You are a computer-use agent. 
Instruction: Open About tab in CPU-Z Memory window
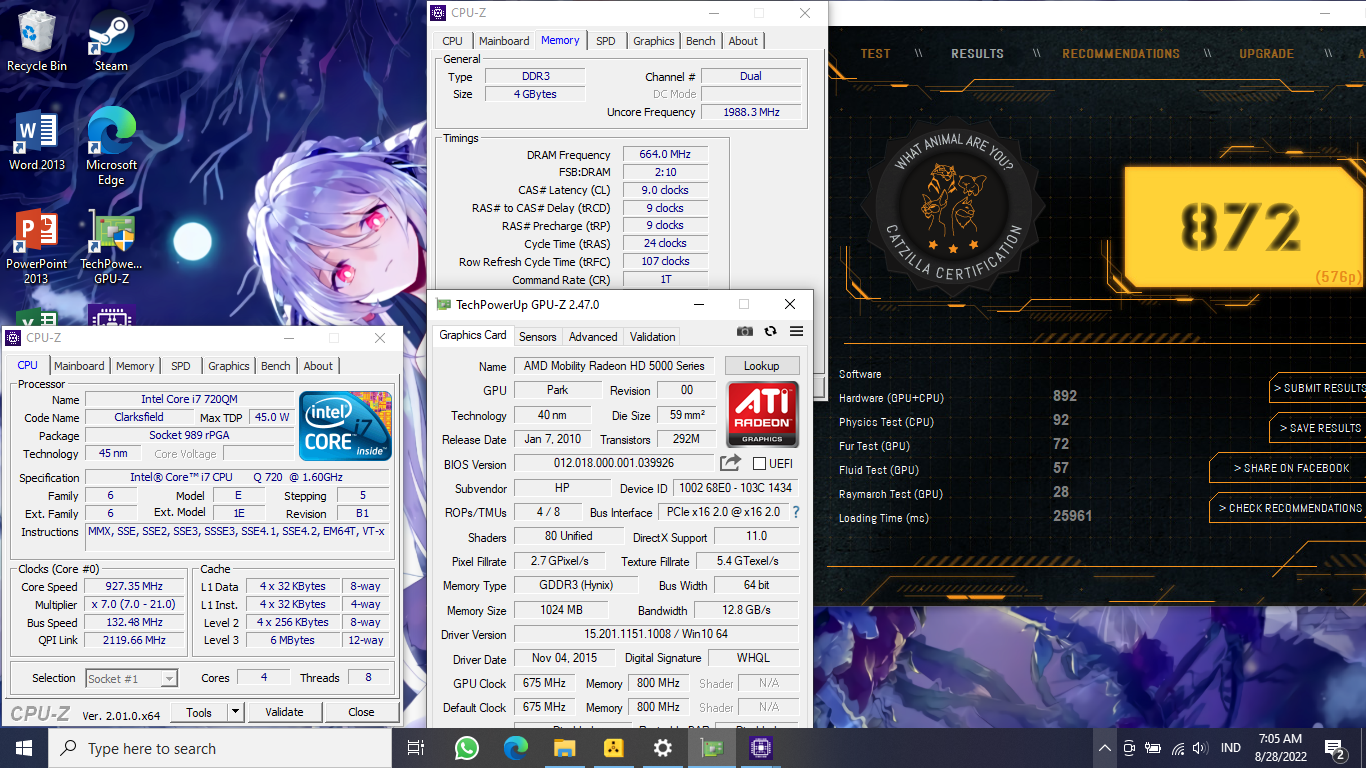pos(743,41)
